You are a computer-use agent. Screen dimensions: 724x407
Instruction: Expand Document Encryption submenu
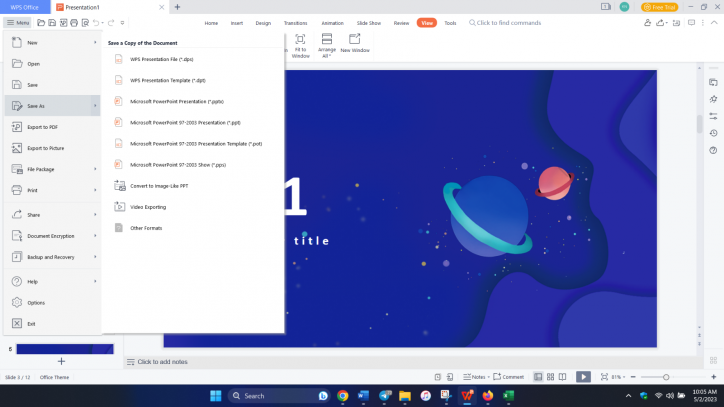click(x=52, y=236)
